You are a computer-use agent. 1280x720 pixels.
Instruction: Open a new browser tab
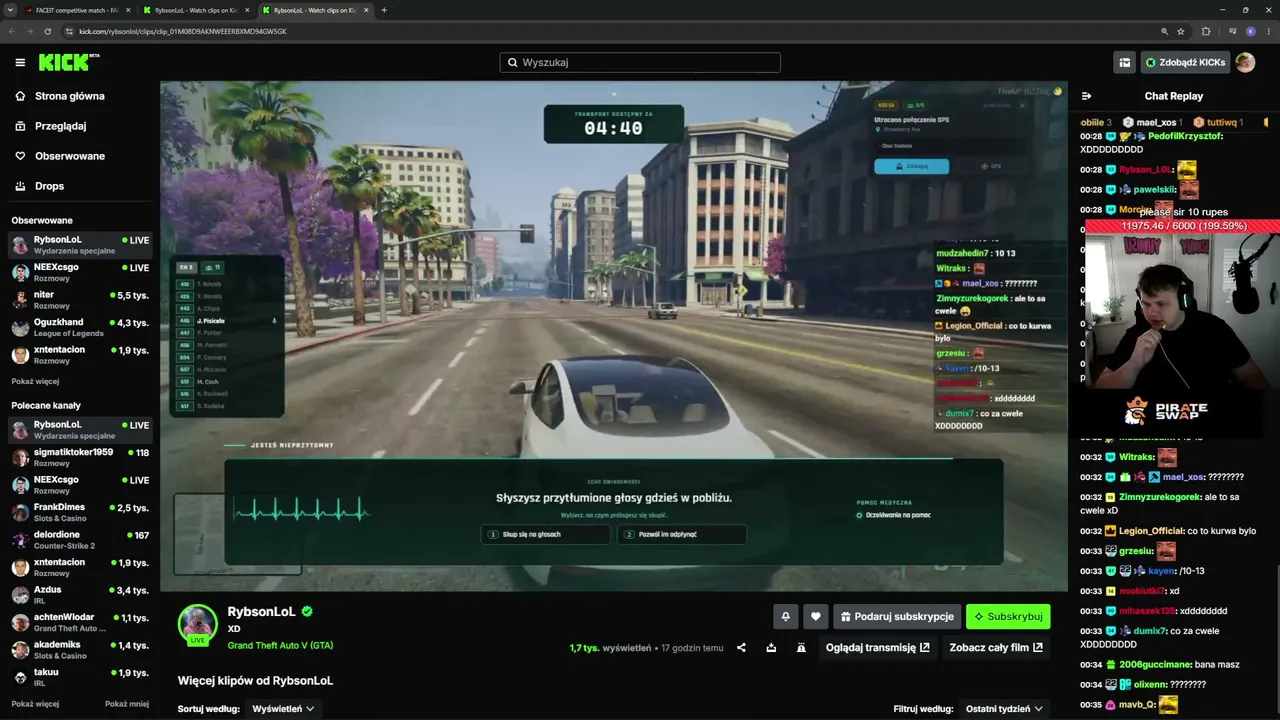click(384, 10)
